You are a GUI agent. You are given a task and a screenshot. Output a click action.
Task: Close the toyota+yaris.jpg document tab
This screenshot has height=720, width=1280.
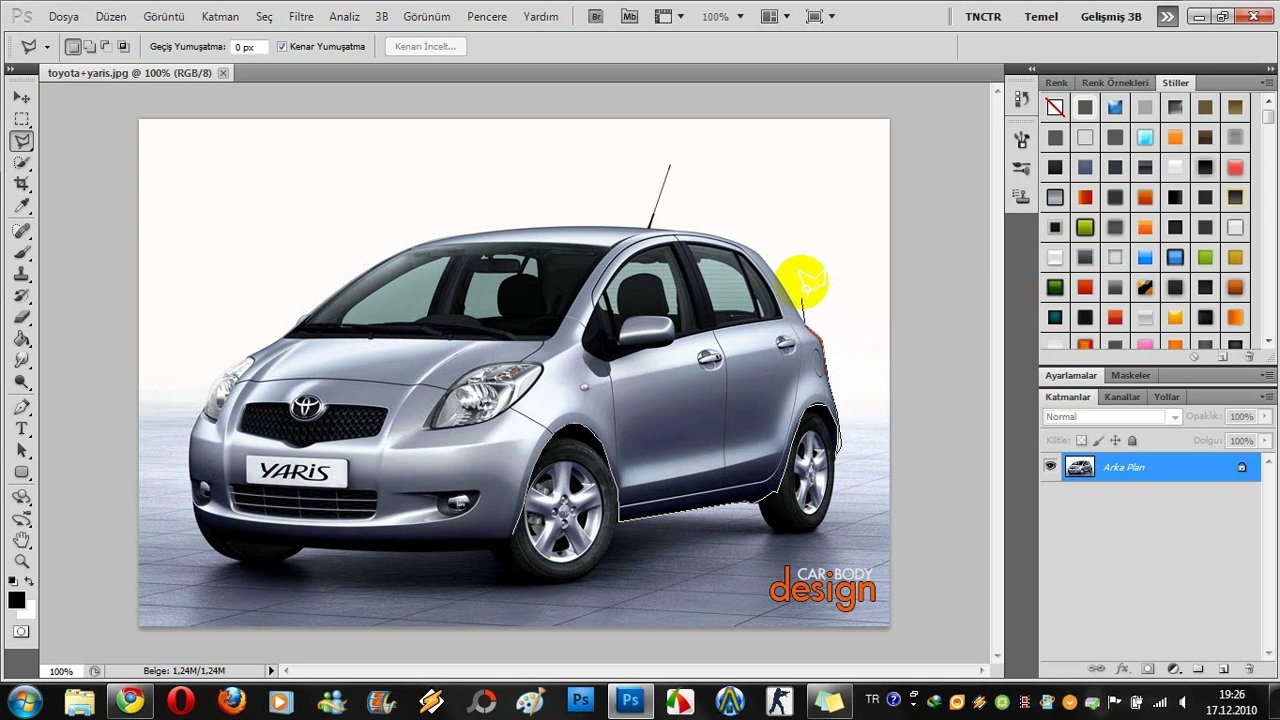tap(223, 73)
